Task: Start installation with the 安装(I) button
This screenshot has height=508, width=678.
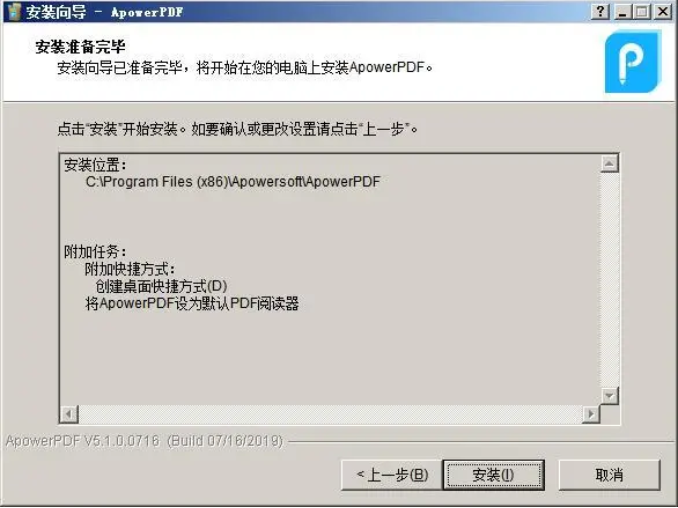Action: click(x=493, y=475)
